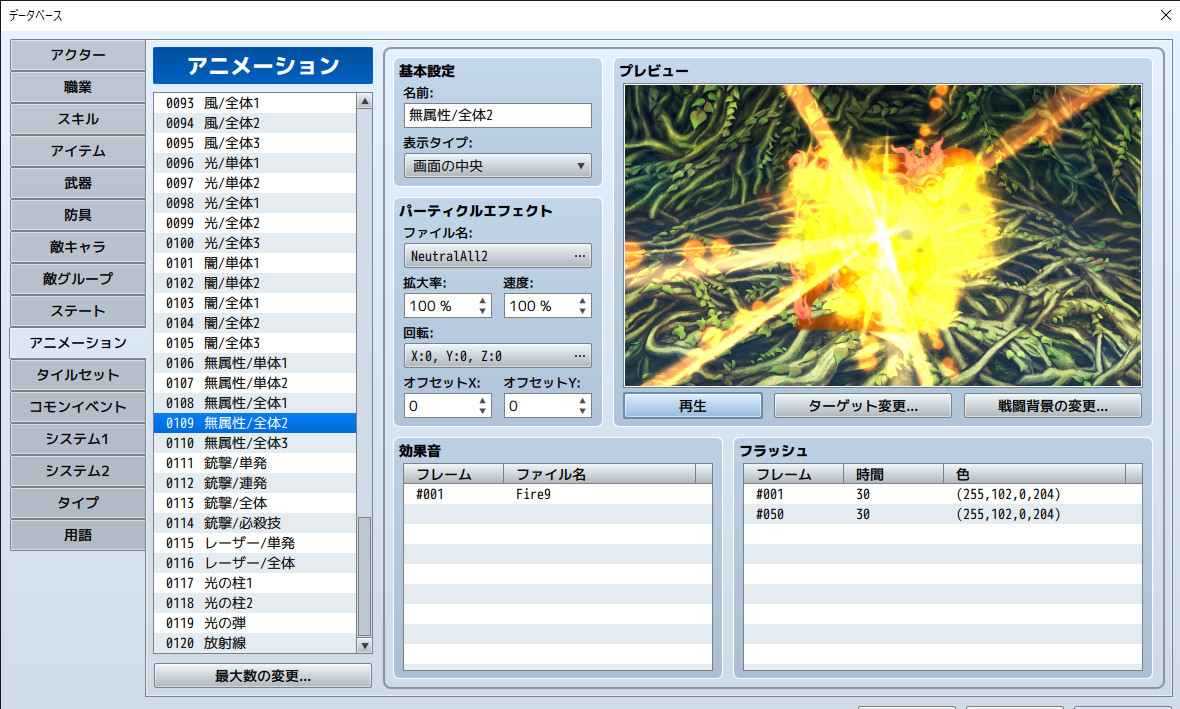Switch to the スキル database tab
Viewport: 1180px width, 709px height.
[x=77, y=119]
